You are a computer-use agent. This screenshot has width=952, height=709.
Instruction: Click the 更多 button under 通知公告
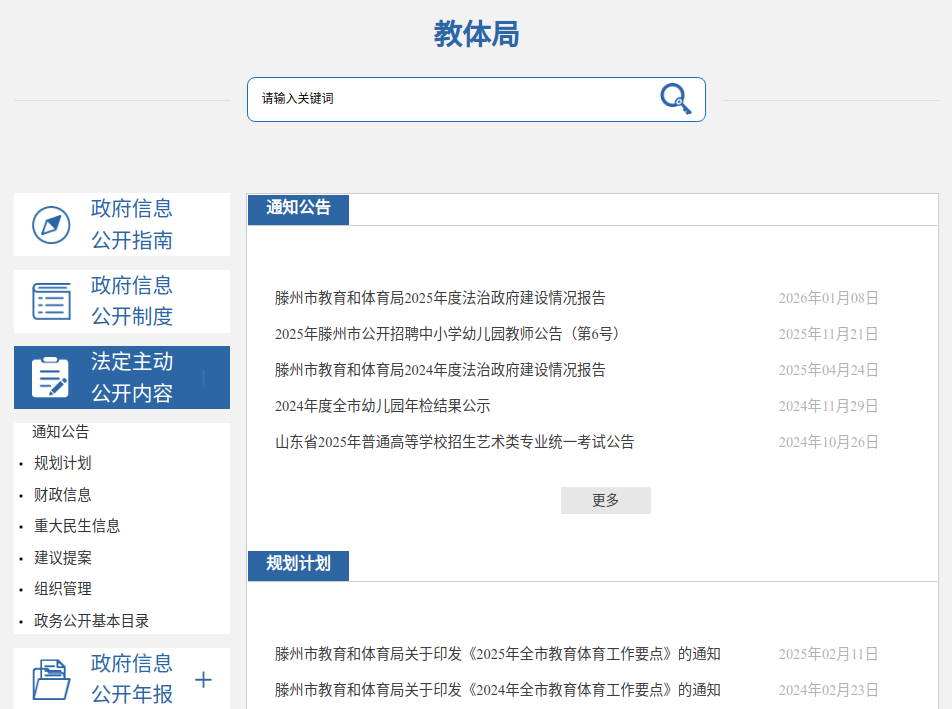(605, 500)
